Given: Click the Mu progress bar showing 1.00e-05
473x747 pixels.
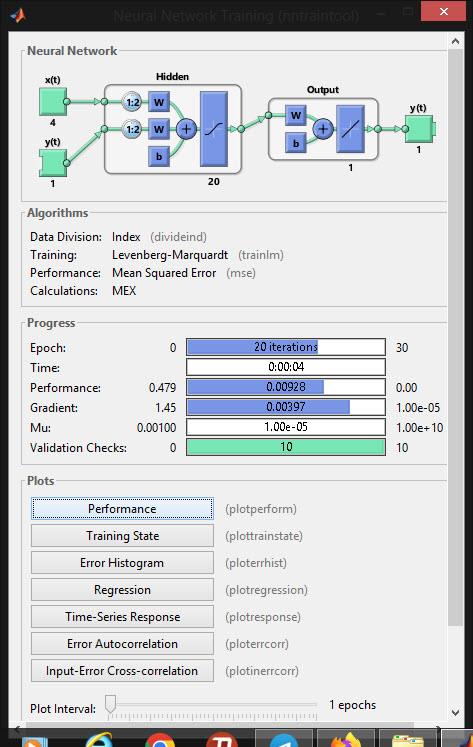Looking at the screenshot, I should (286, 427).
